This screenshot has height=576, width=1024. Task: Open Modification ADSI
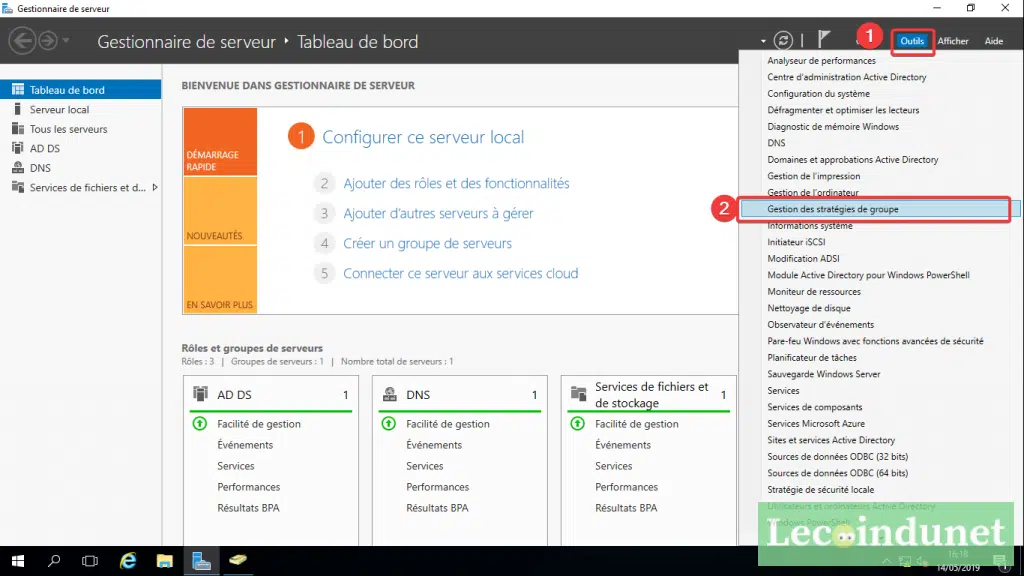pyautogui.click(x=803, y=259)
